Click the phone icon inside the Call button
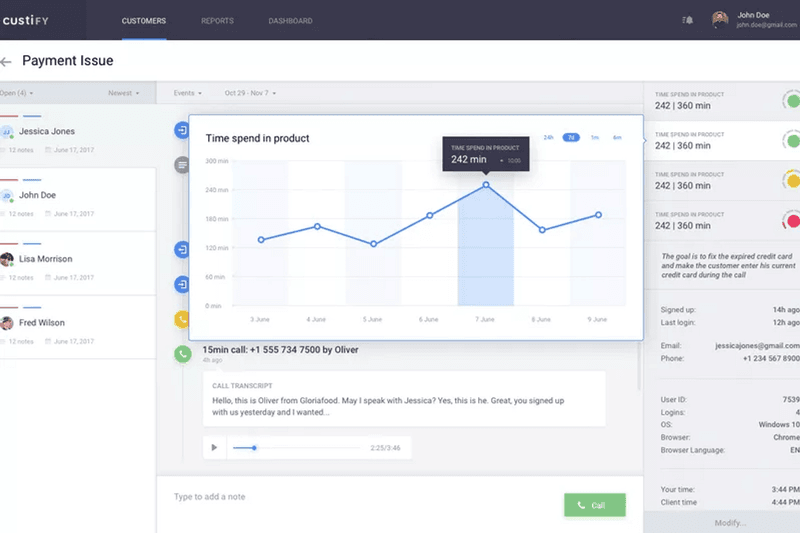The image size is (800, 533). click(x=581, y=505)
